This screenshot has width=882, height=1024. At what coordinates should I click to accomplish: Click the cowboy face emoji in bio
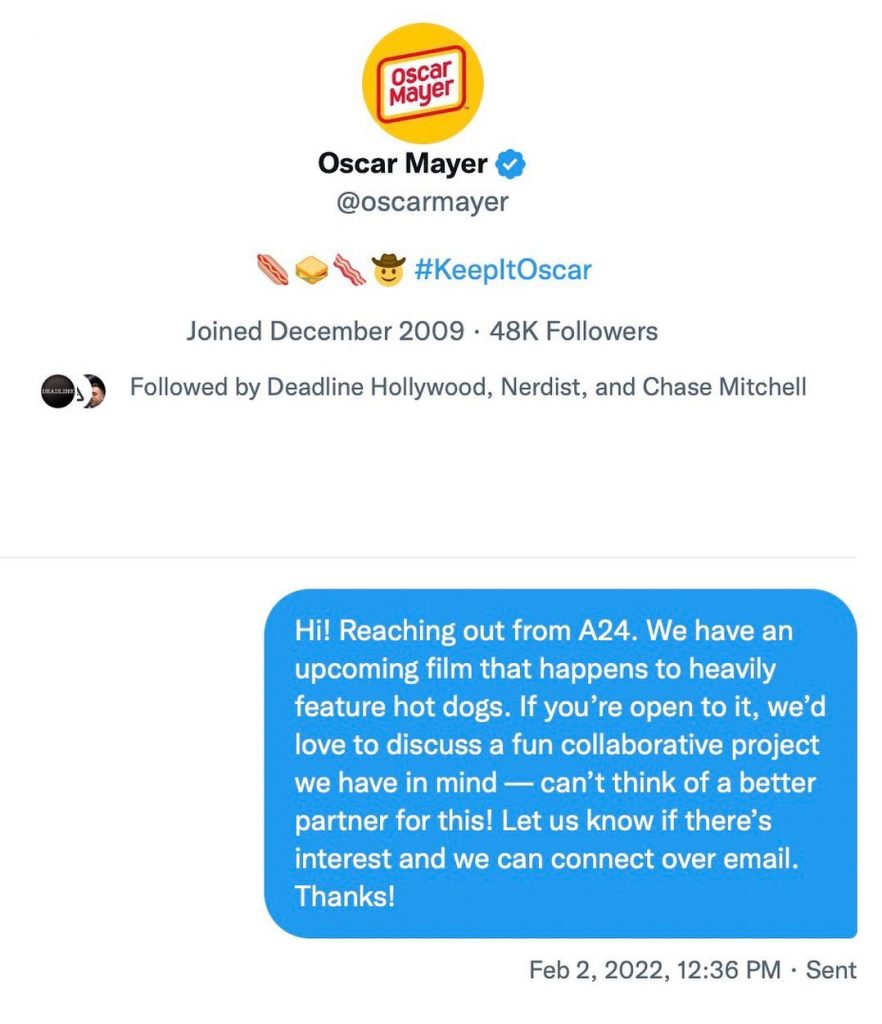(386, 268)
